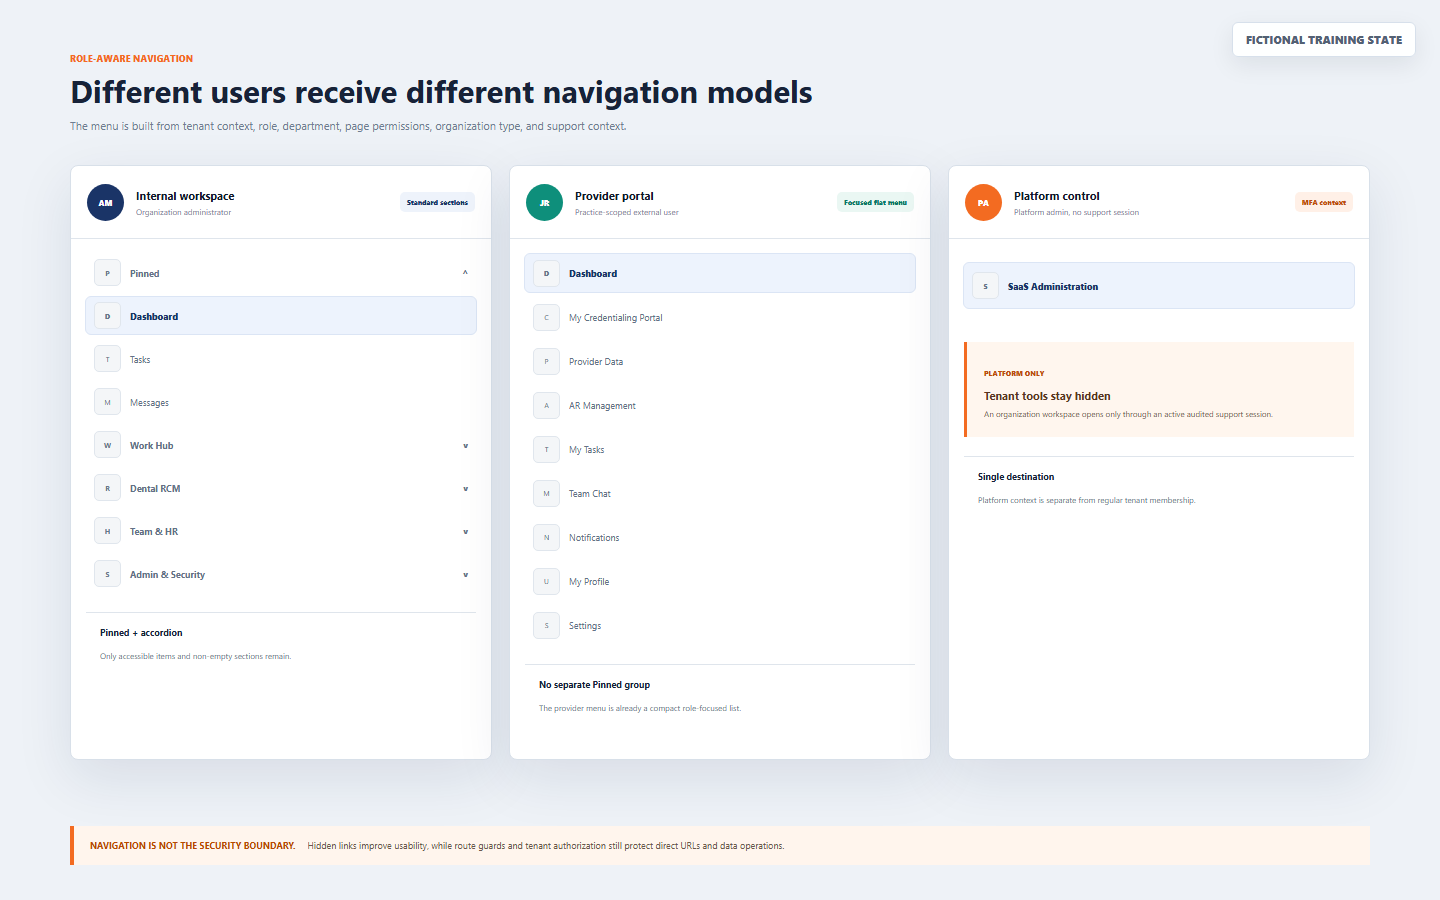The width and height of the screenshot is (1440, 900).
Task: Open Tasks in Internal workspace menu
Action: click(281, 359)
